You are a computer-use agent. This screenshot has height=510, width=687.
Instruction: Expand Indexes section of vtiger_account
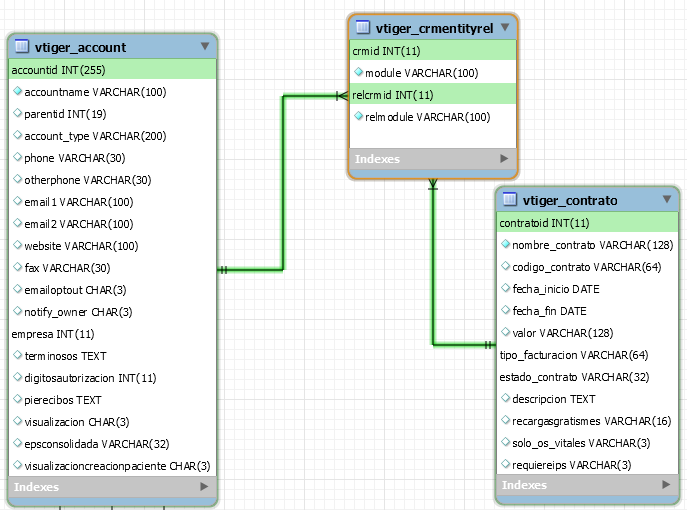pos(204,486)
